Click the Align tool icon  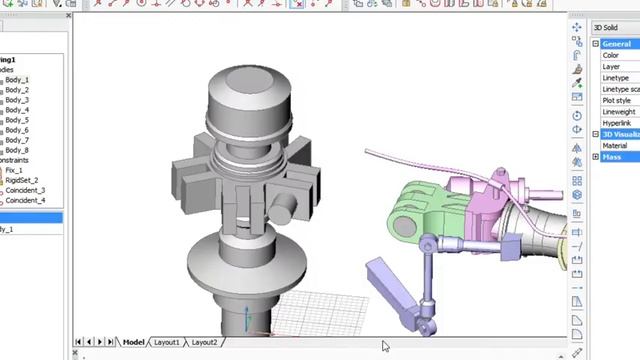[x=577, y=213]
